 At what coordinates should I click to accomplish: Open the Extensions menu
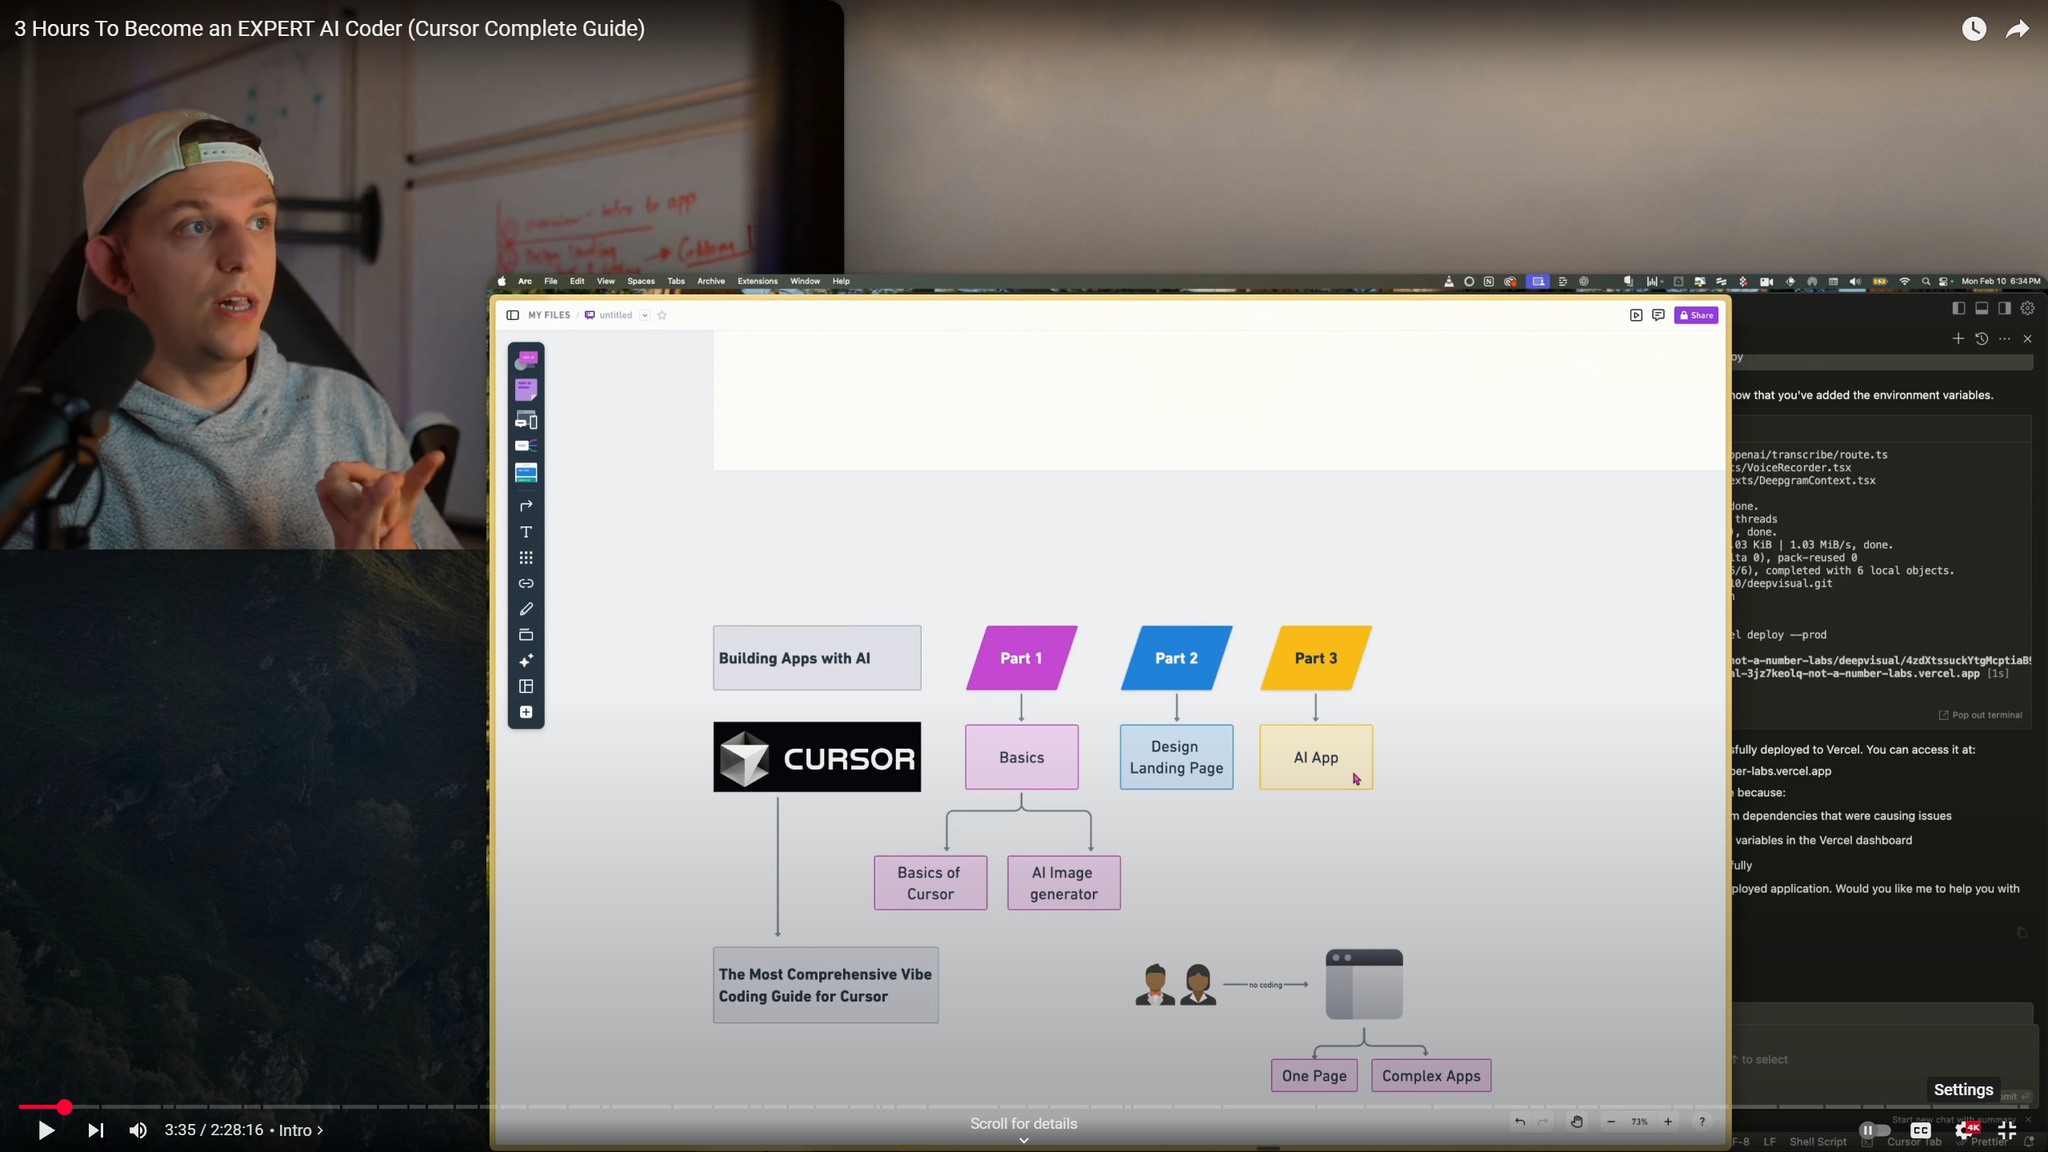tap(757, 281)
